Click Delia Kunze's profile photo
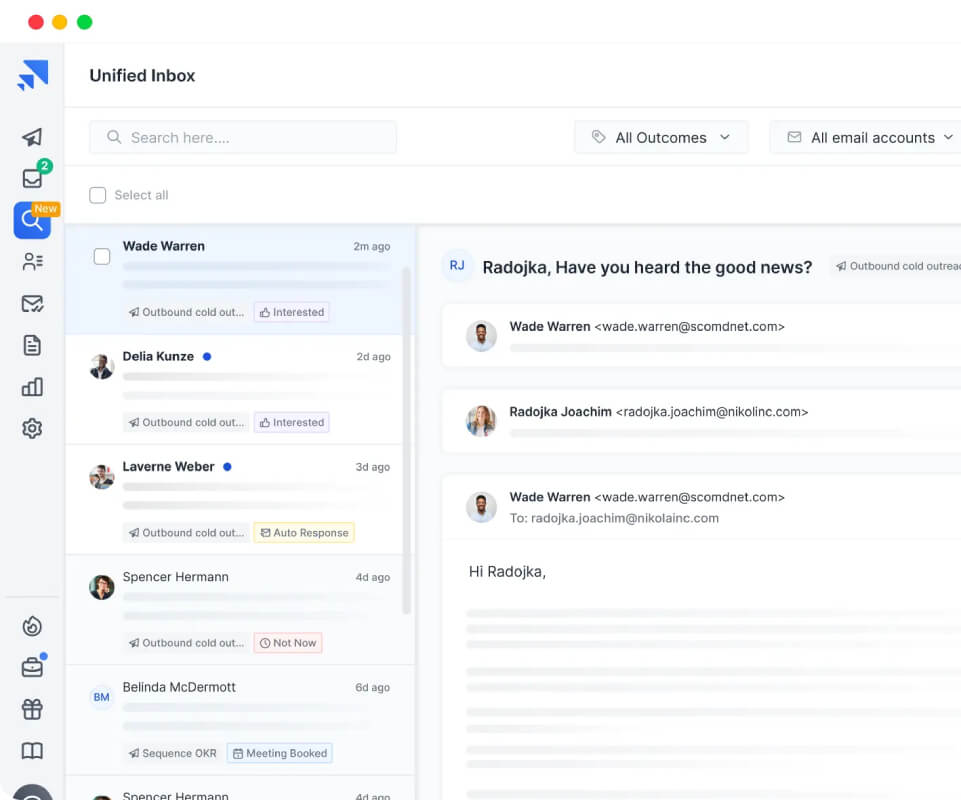This screenshot has height=800, width=961. point(102,367)
